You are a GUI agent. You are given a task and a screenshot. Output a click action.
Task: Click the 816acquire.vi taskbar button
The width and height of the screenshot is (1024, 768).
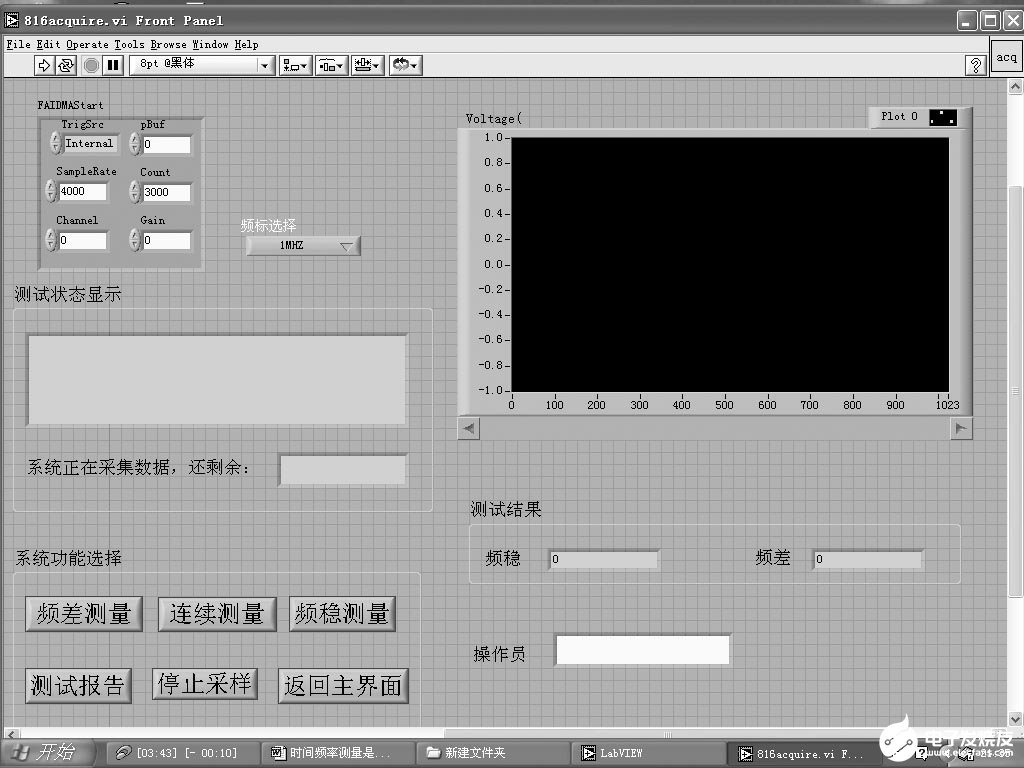click(x=805, y=754)
